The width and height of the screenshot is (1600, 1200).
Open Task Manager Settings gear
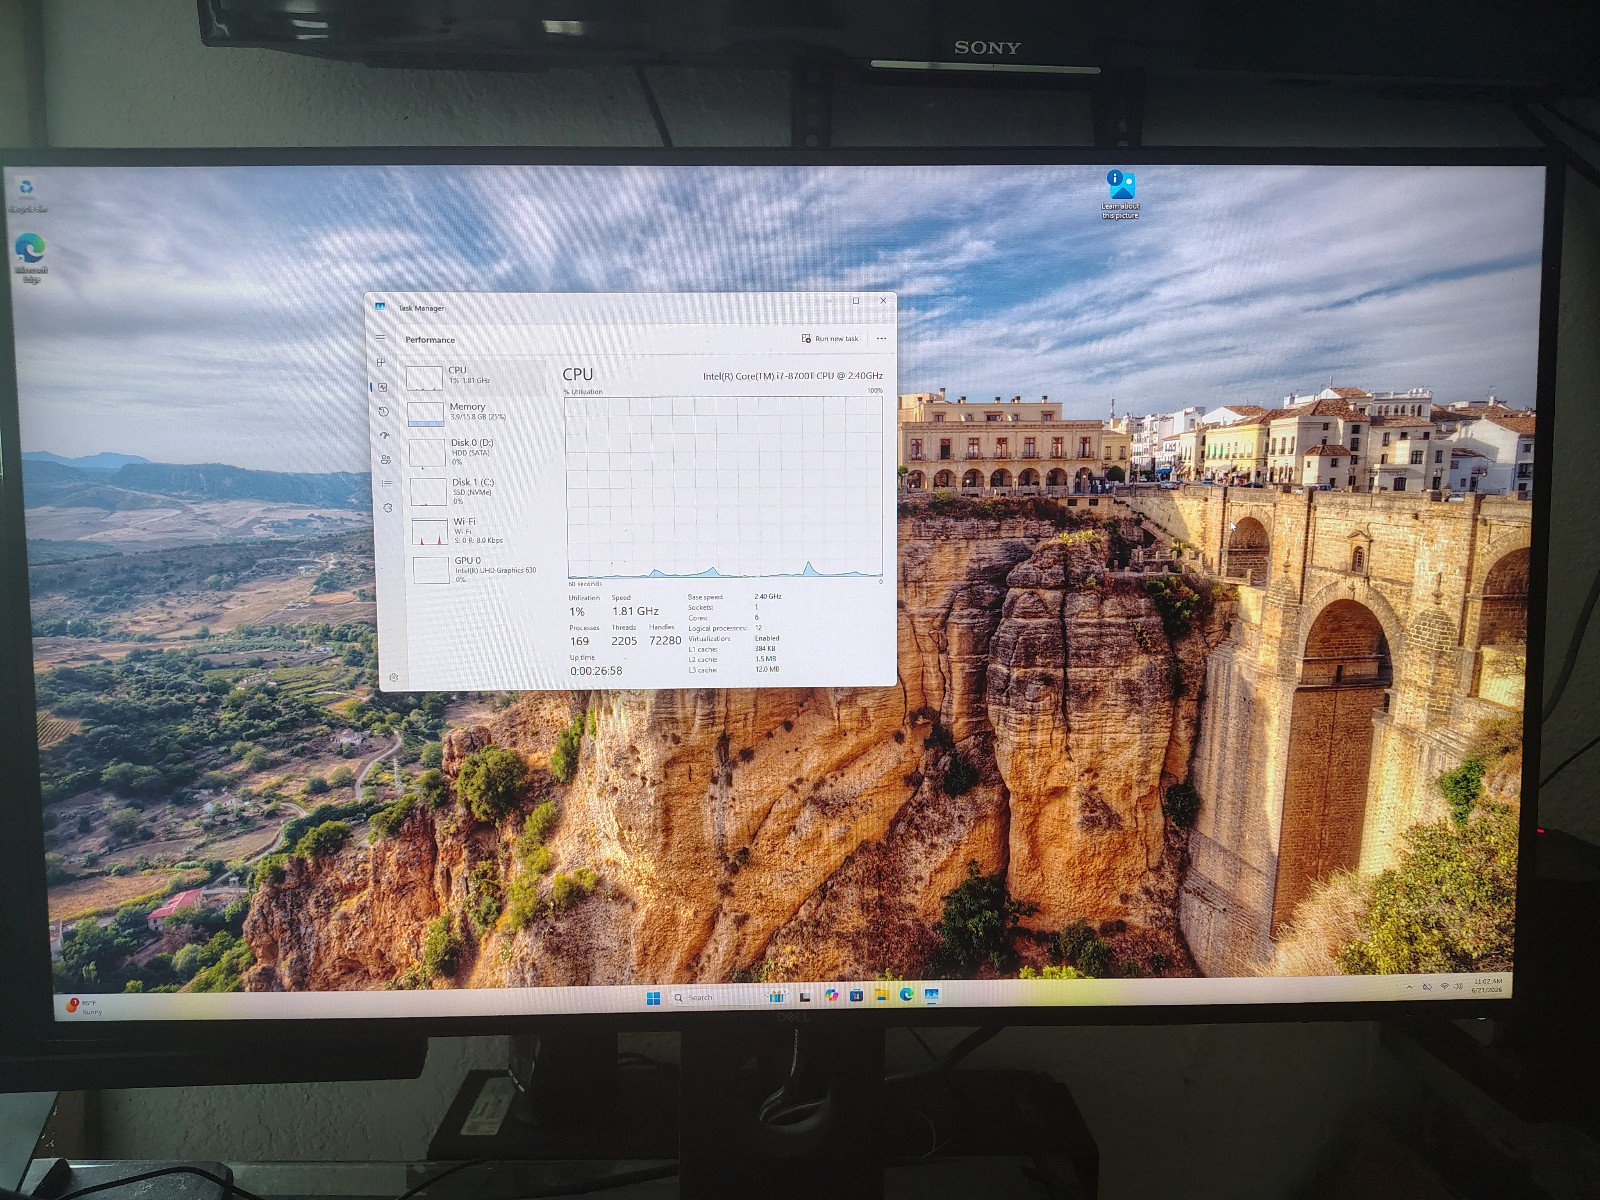(393, 677)
